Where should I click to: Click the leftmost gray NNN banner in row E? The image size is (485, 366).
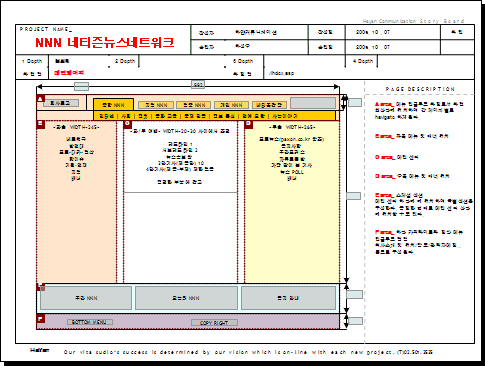[86, 298]
